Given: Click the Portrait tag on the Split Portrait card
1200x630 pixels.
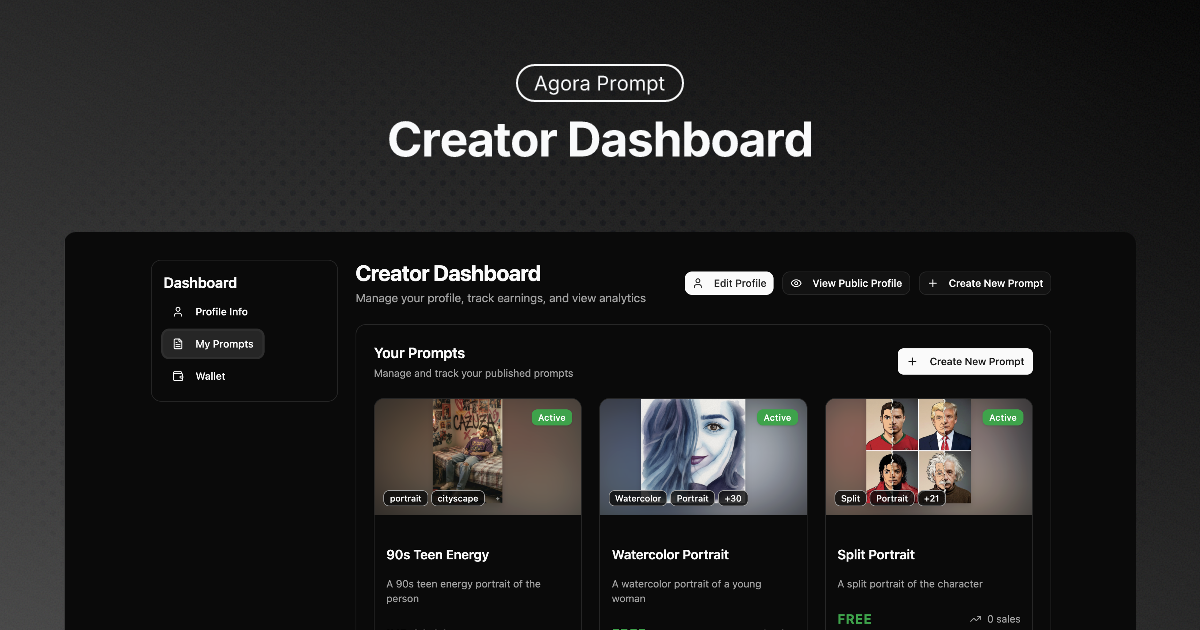Looking at the screenshot, I should tap(892, 498).
